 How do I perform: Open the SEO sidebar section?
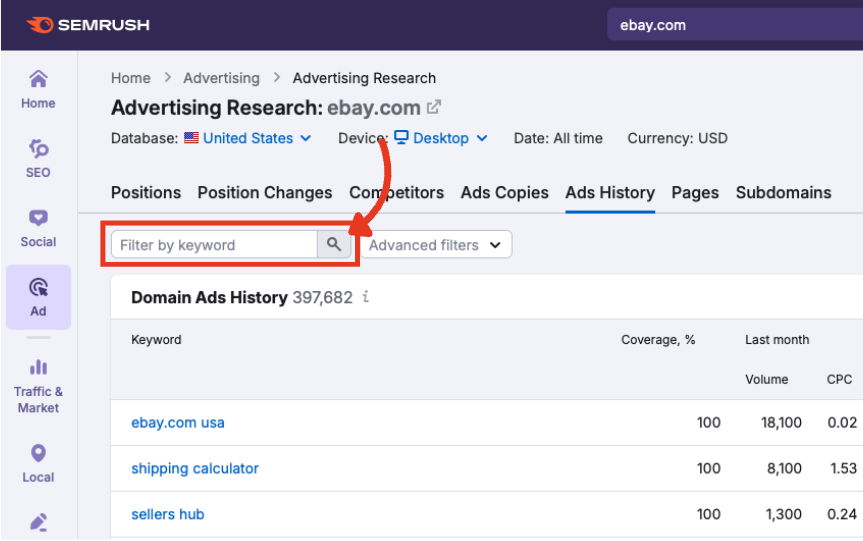point(38,158)
